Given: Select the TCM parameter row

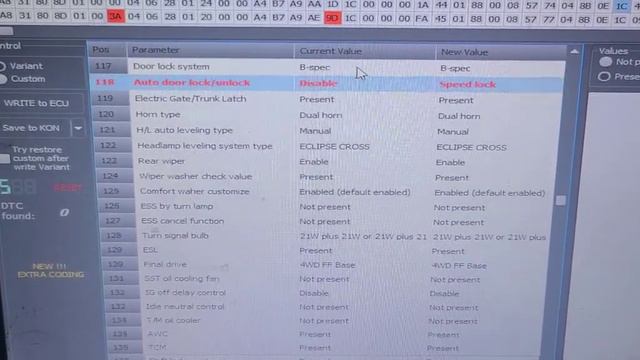Looking at the screenshot, I should click(327, 348).
